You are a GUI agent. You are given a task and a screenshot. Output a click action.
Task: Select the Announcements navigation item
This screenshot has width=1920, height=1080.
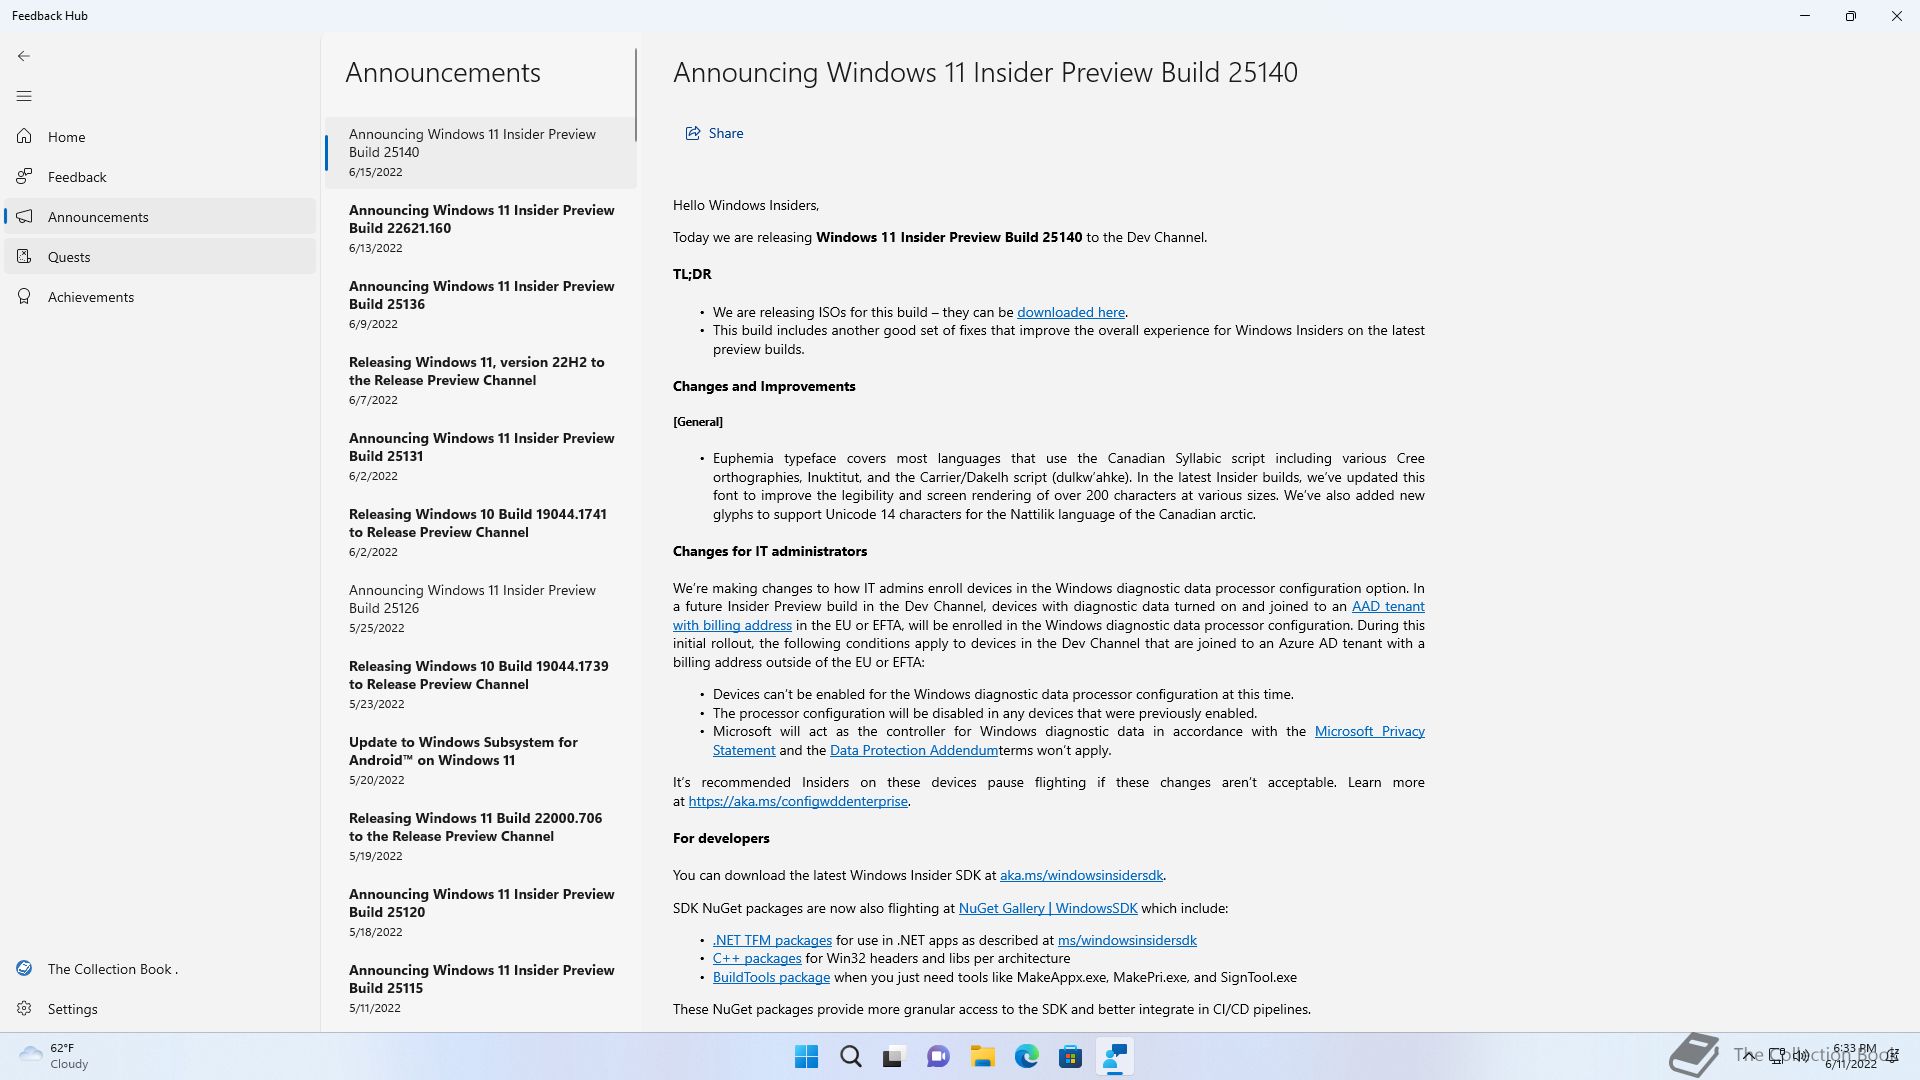(160, 216)
